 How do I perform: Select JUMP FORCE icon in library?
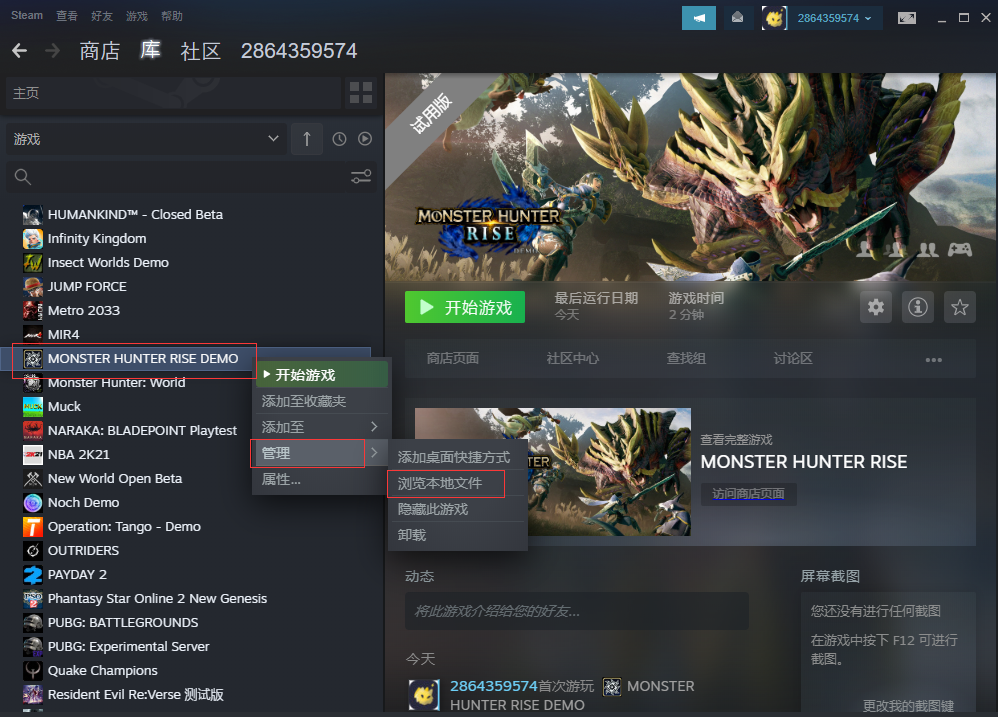[x=32, y=286]
